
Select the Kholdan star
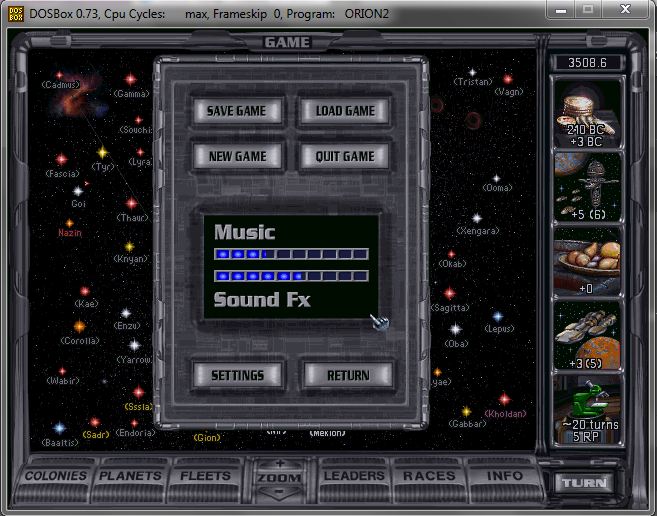click(x=504, y=399)
